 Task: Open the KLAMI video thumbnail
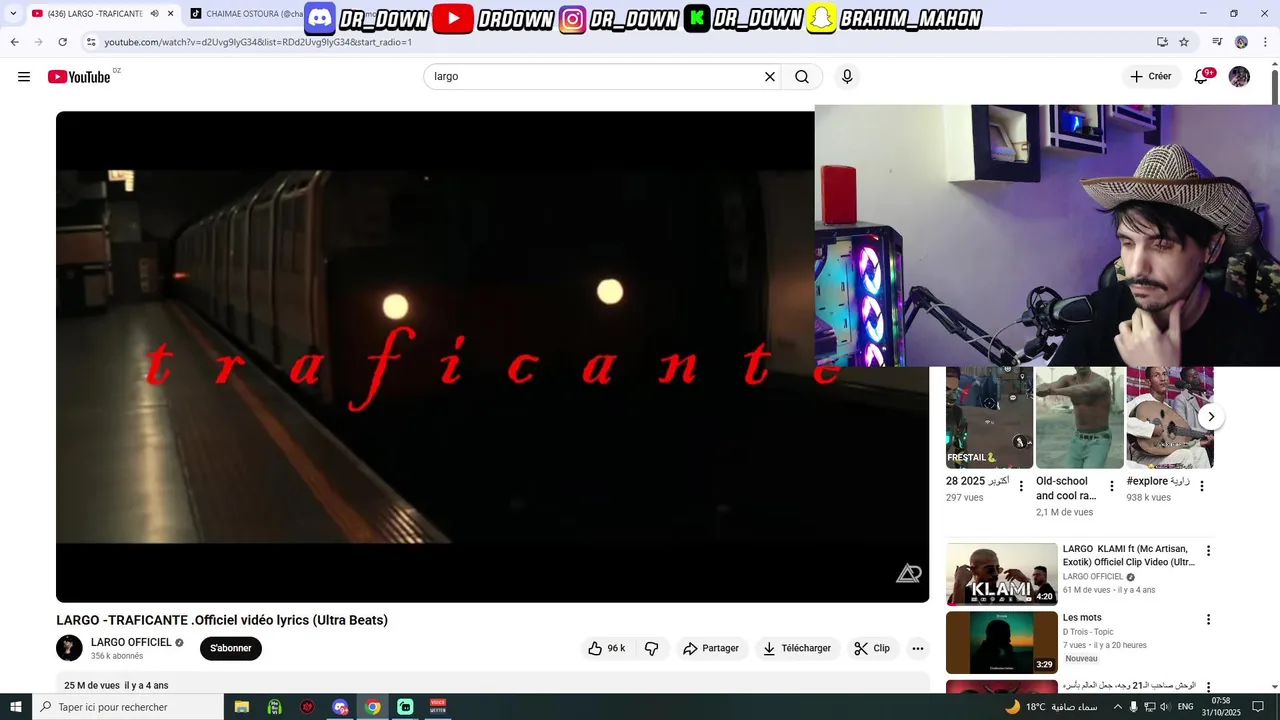(x=1001, y=574)
